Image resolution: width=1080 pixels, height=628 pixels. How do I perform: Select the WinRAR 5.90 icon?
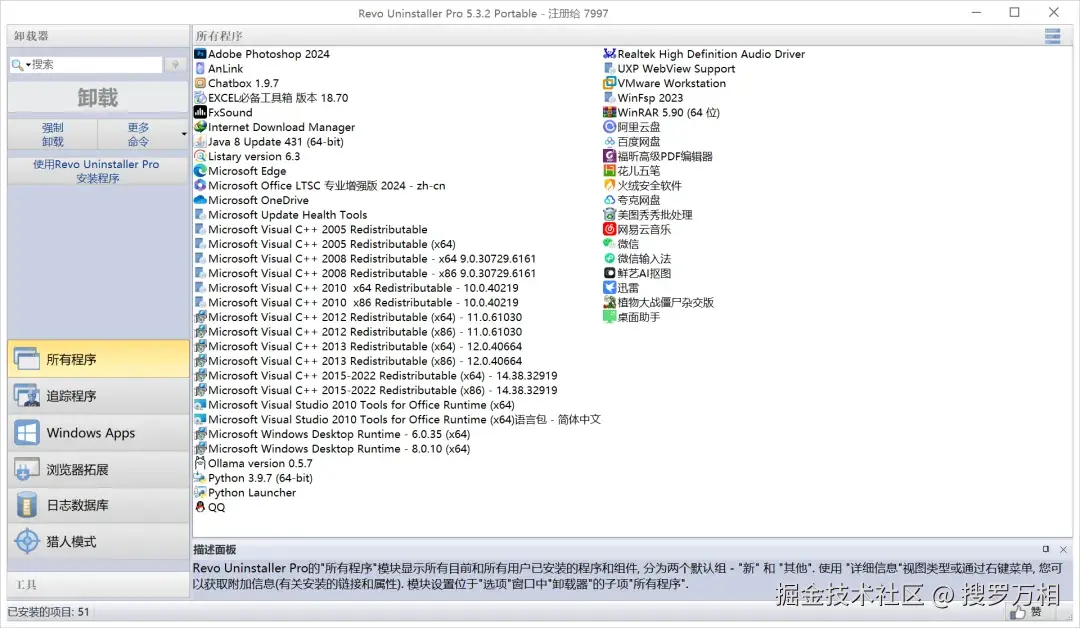pyautogui.click(x=609, y=112)
